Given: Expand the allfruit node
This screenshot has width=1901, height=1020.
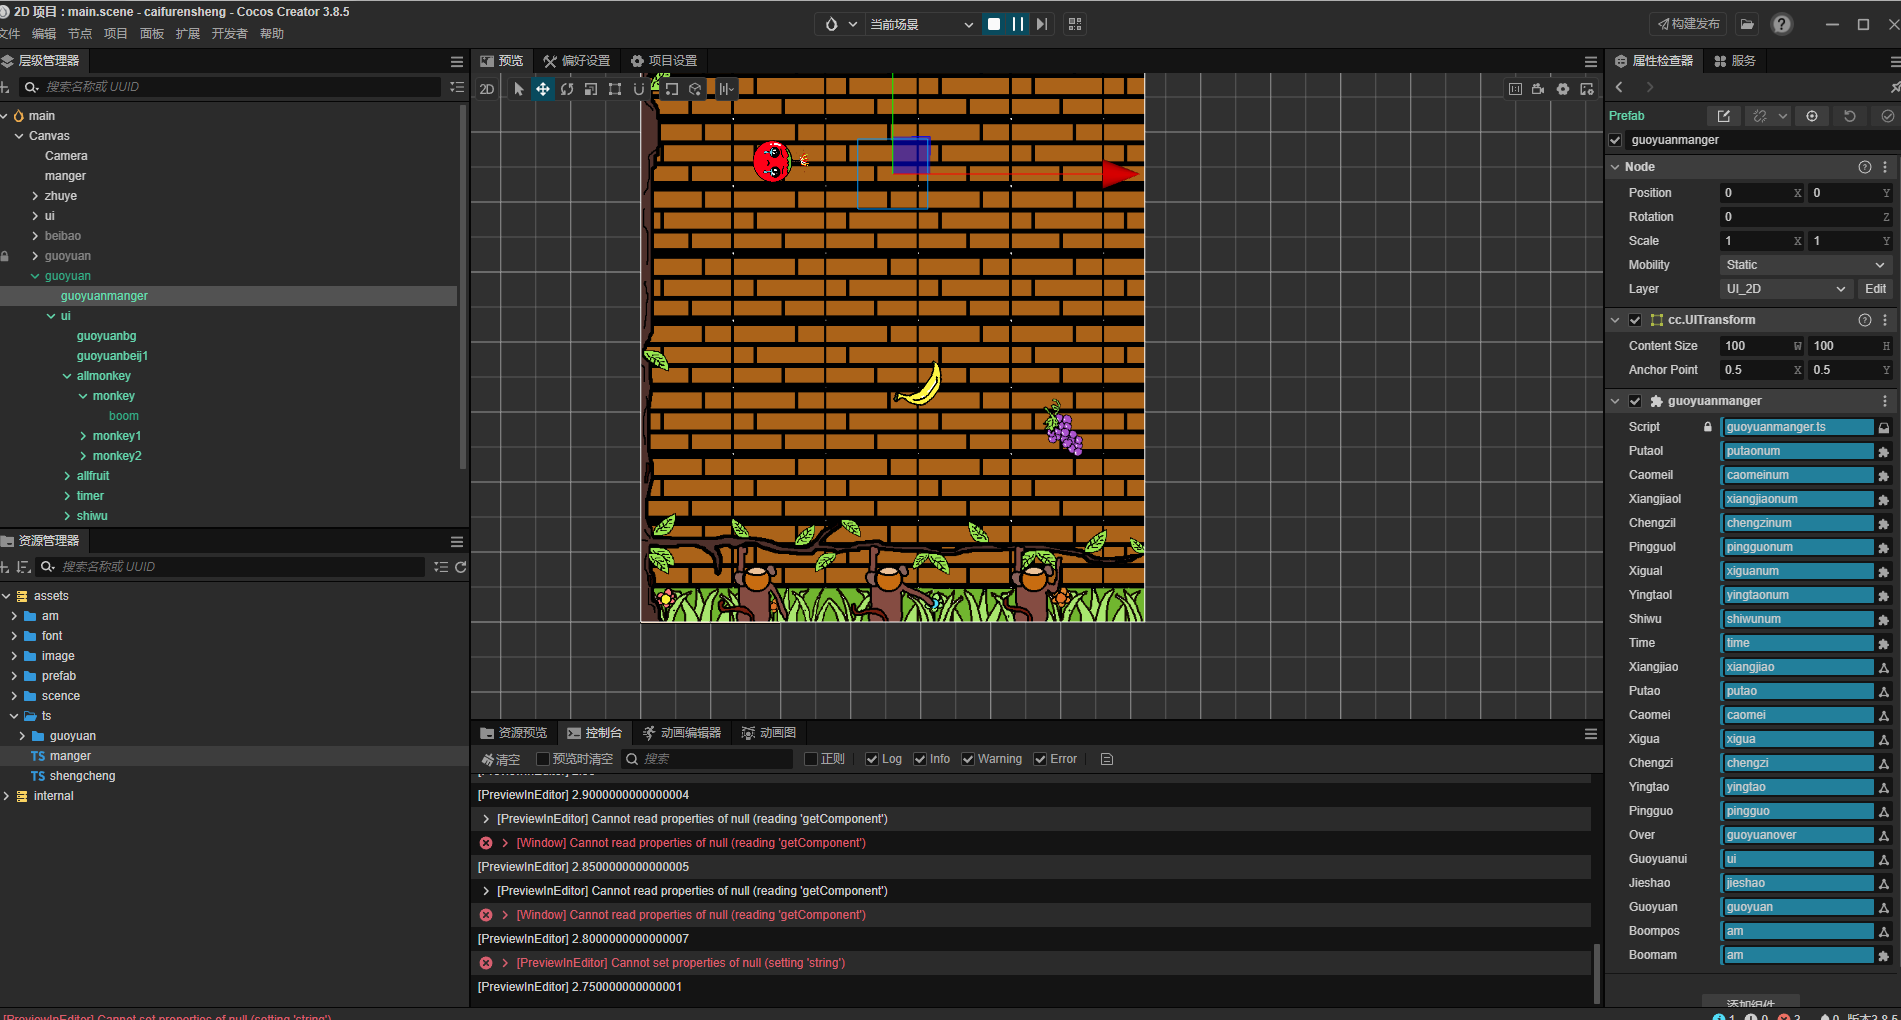Looking at the screenshot, I should [67, 476].
